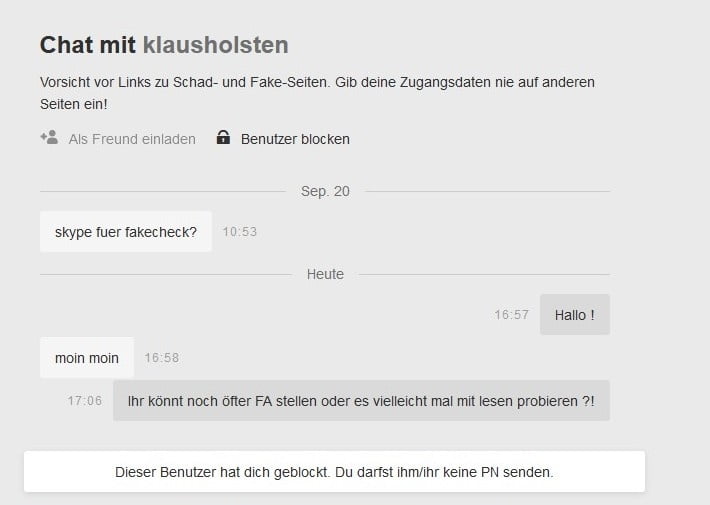
Task: Click the 'Als Freund einladen' link
Action: 132,139
